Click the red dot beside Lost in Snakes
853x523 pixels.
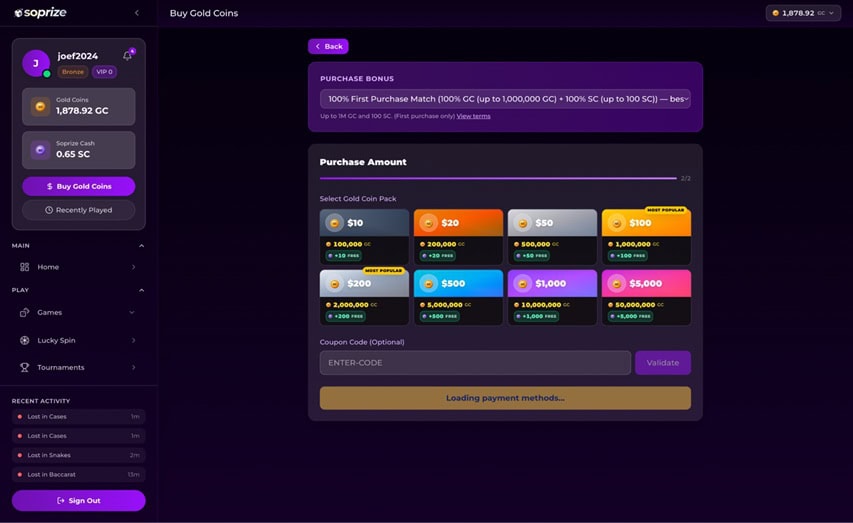[x=20, y=455]
